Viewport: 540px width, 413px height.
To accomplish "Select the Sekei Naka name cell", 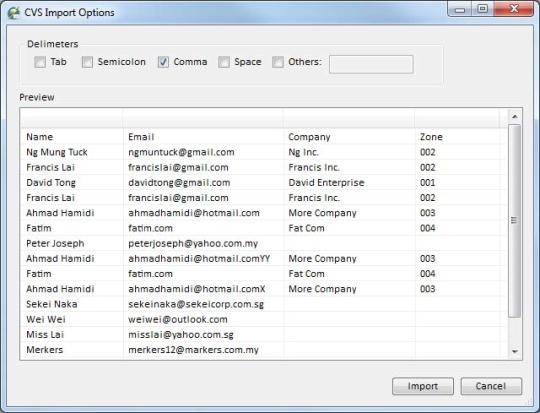I will tap(72, 304).
